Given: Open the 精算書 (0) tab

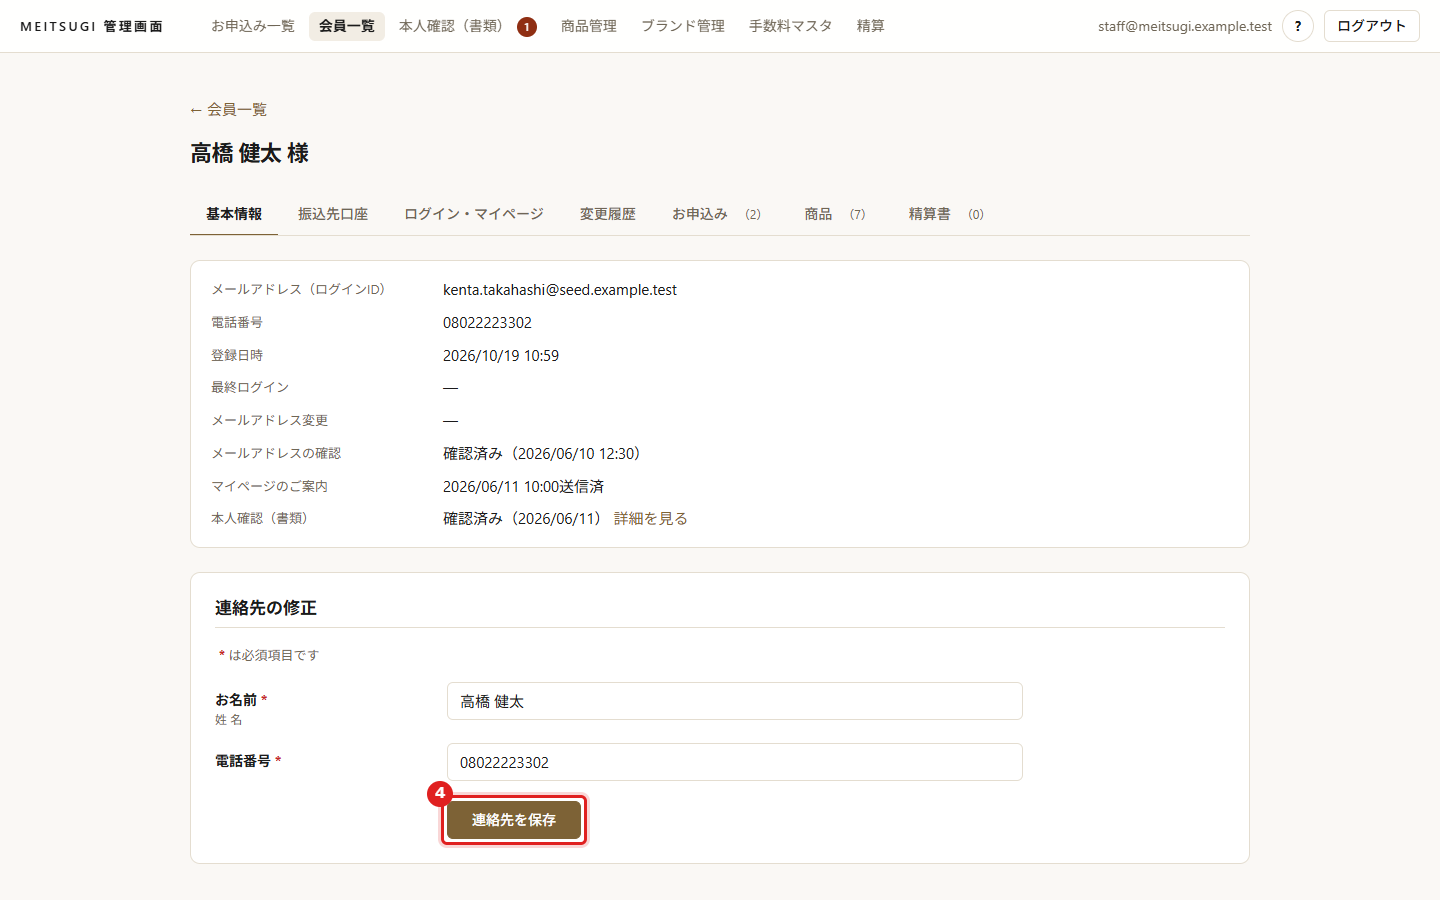Looking at the screenshot, I should coord(946,214).
